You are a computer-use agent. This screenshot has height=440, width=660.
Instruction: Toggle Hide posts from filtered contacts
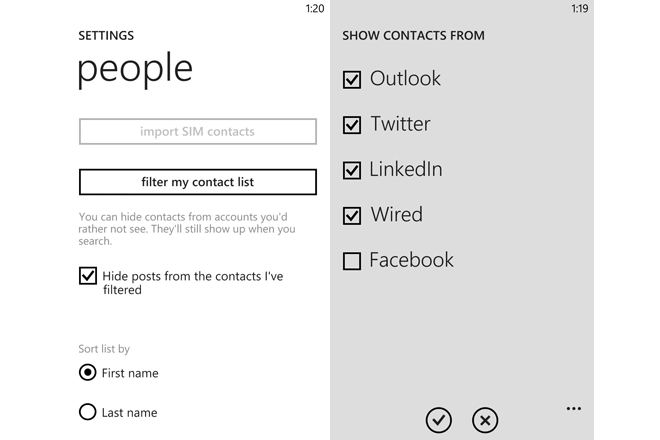(88, 276)
